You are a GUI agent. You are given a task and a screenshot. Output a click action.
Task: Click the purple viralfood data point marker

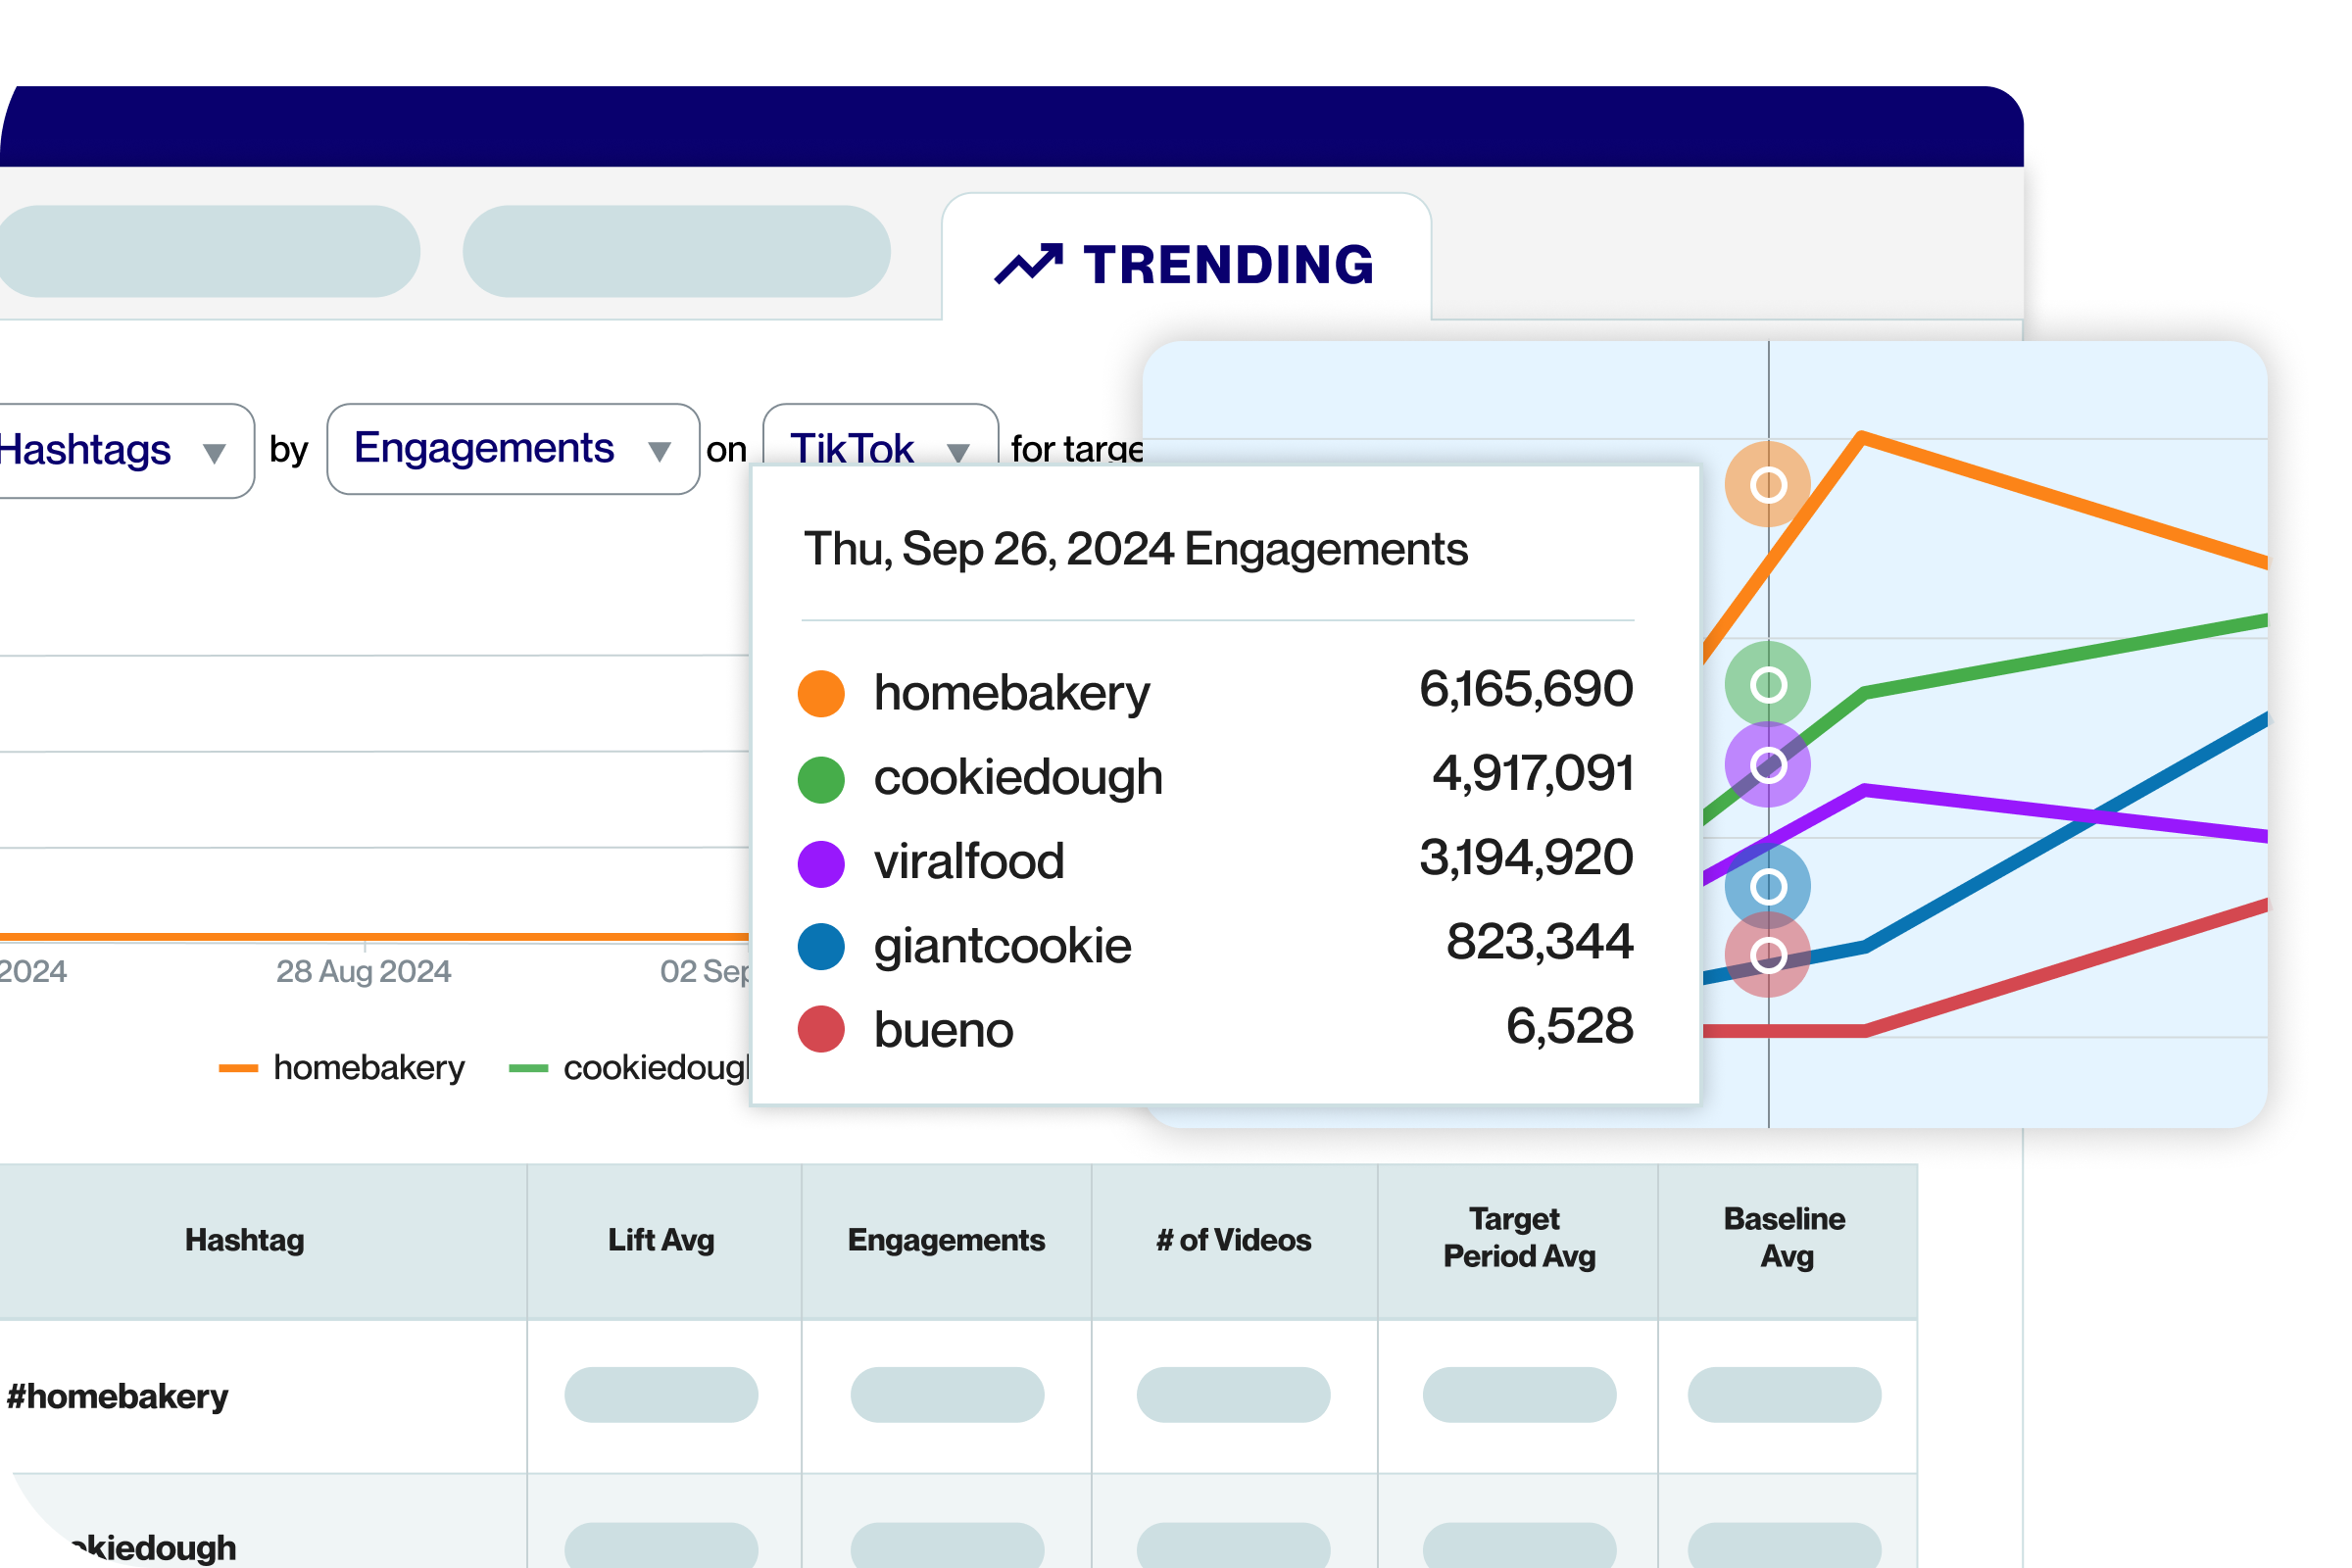pos(1767,766)
